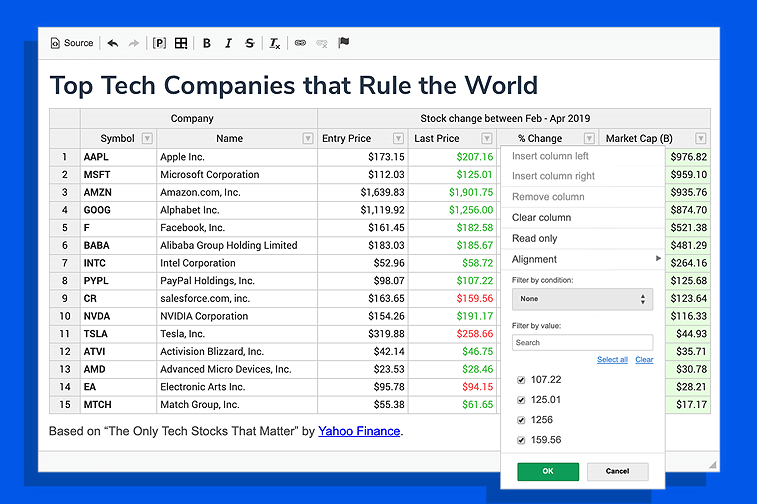
Task: Toggle Italic formatting
Action: pyautogui.click(x=228, y=43)
